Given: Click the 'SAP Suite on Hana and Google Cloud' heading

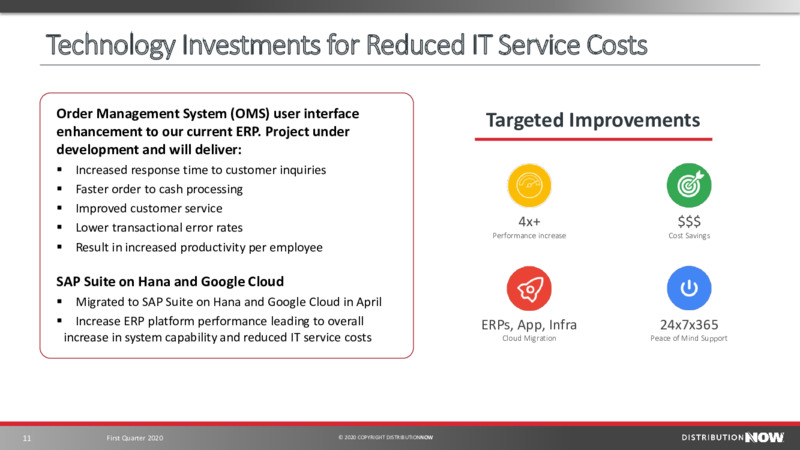Looking at the screenshot, I should 170,282.
